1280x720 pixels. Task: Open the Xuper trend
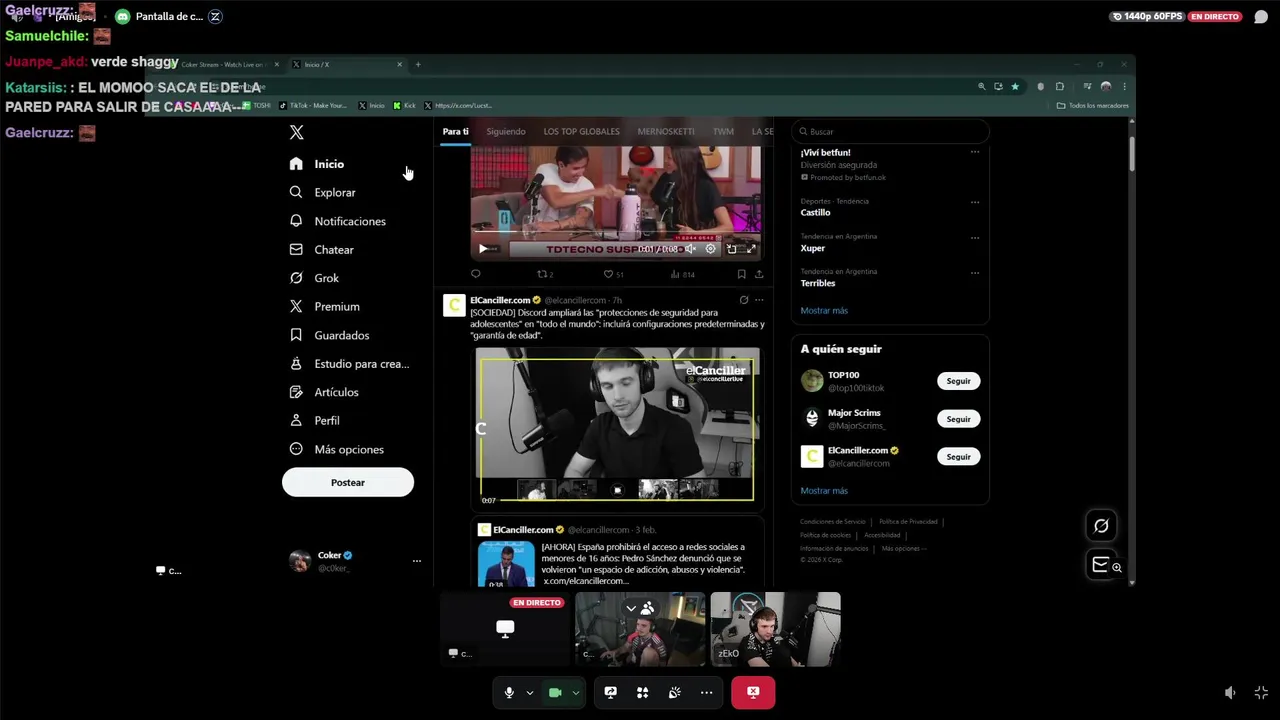click(813, 248)
